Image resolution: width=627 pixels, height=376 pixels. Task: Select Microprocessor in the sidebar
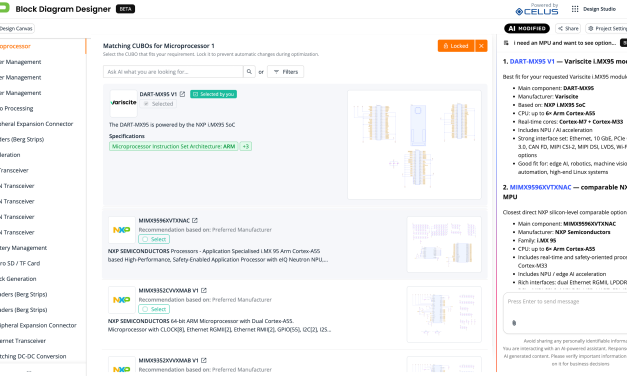point(42,46)
